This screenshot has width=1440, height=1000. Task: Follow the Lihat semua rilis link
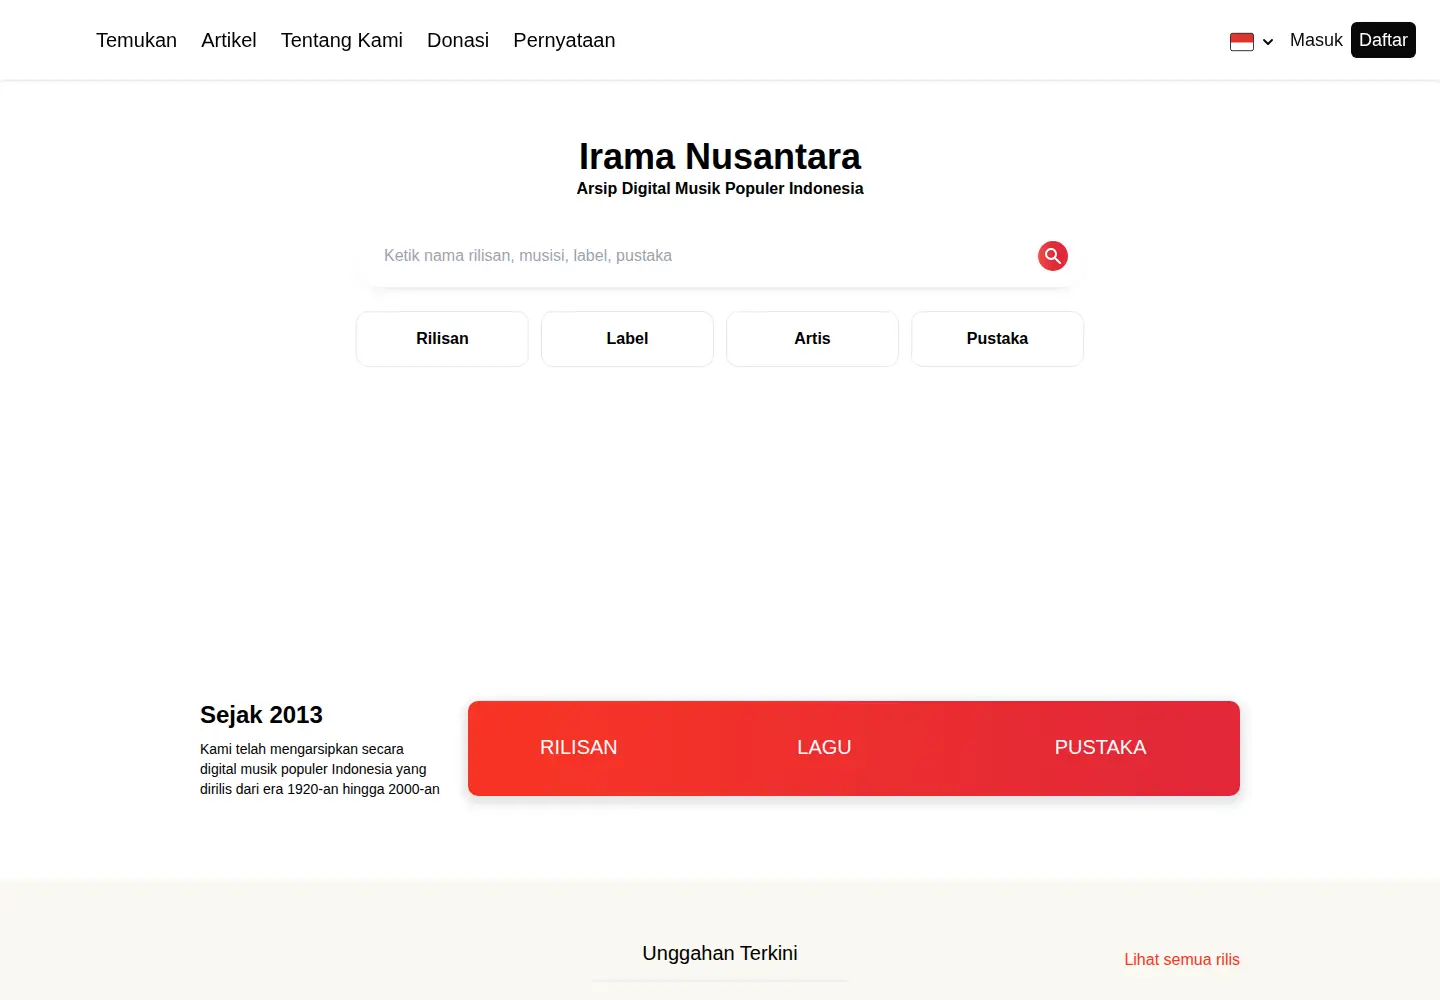point(1182,960)
